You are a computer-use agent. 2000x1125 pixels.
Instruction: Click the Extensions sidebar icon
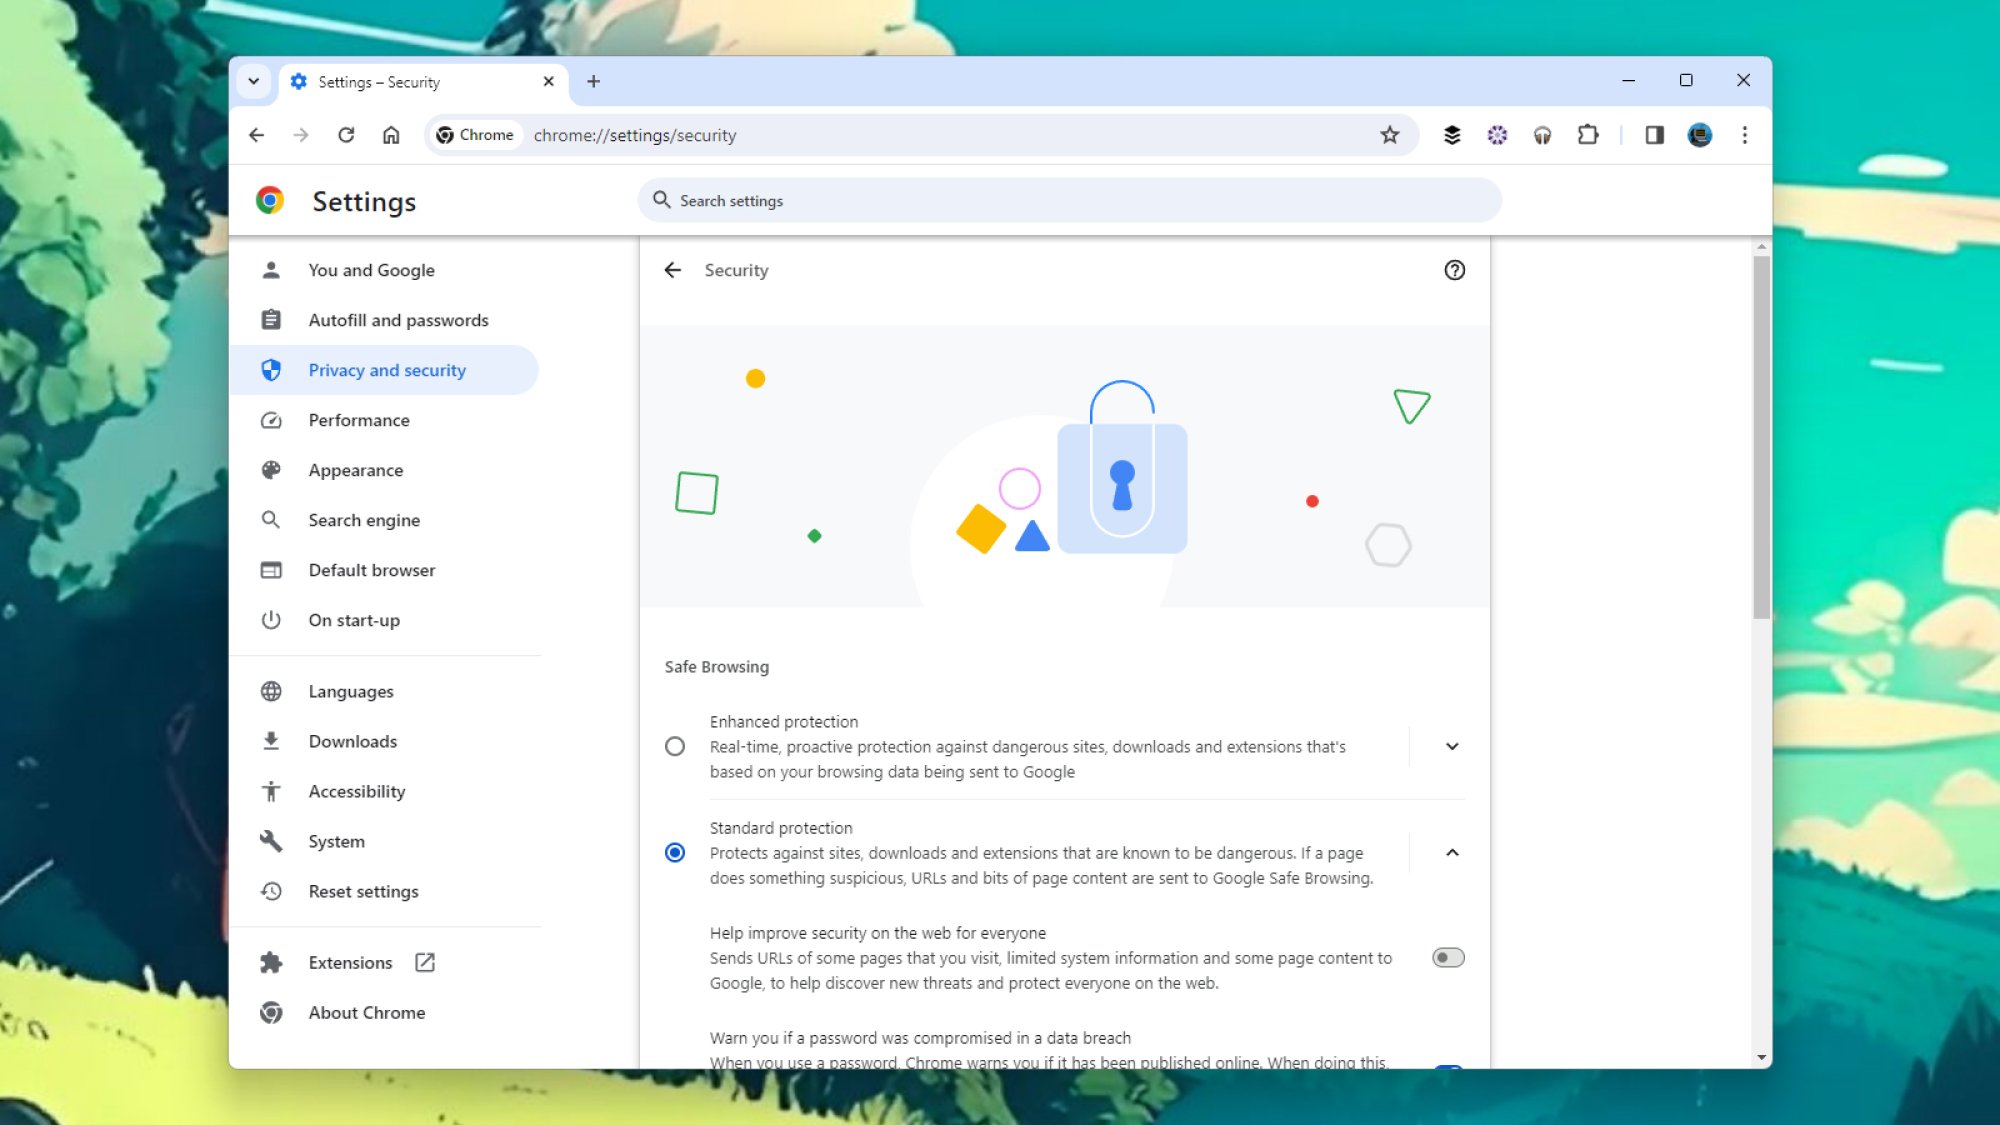pyautogui.click(x=271, y=962)
